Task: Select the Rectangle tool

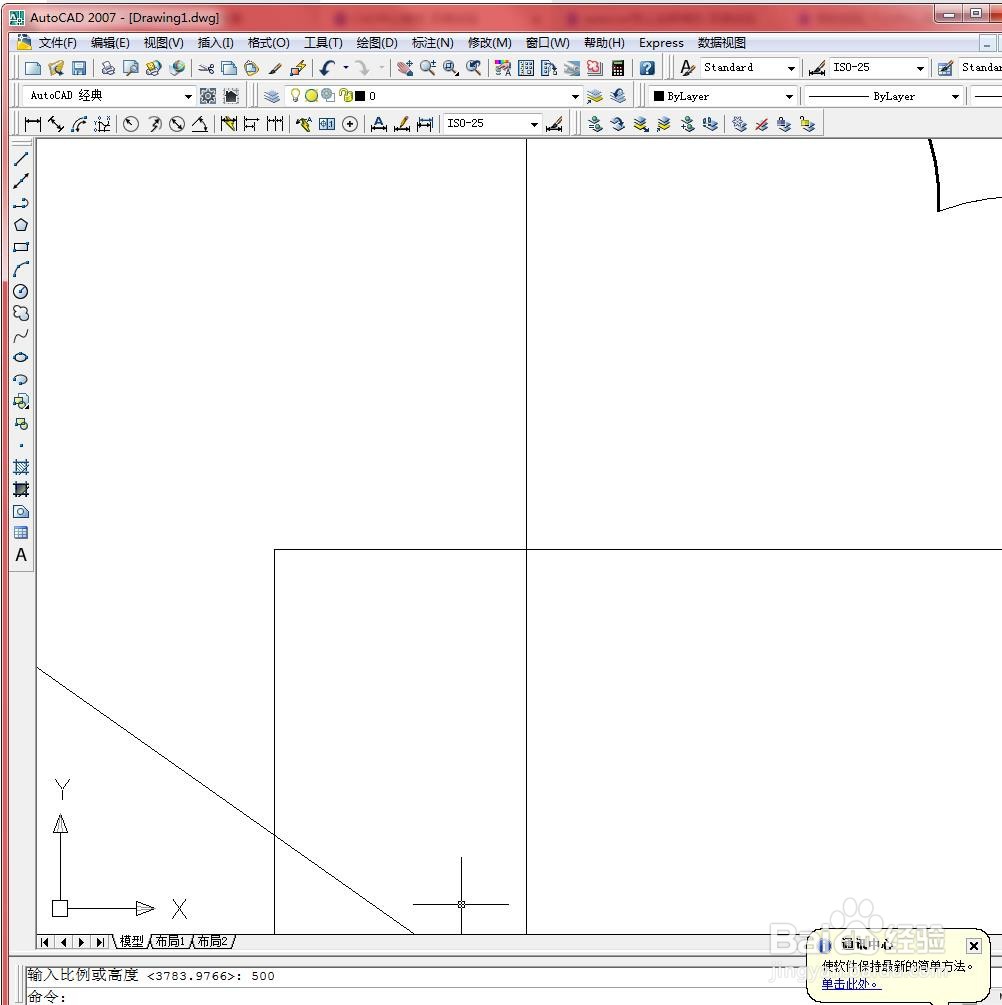Action: (21, 247)
